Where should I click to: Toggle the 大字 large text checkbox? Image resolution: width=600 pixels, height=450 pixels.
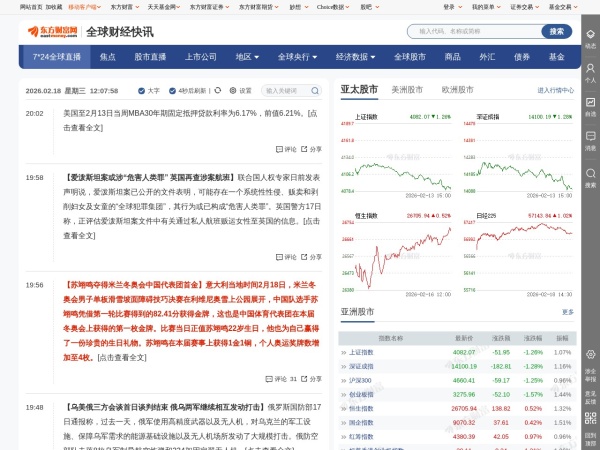click(139, 90)
